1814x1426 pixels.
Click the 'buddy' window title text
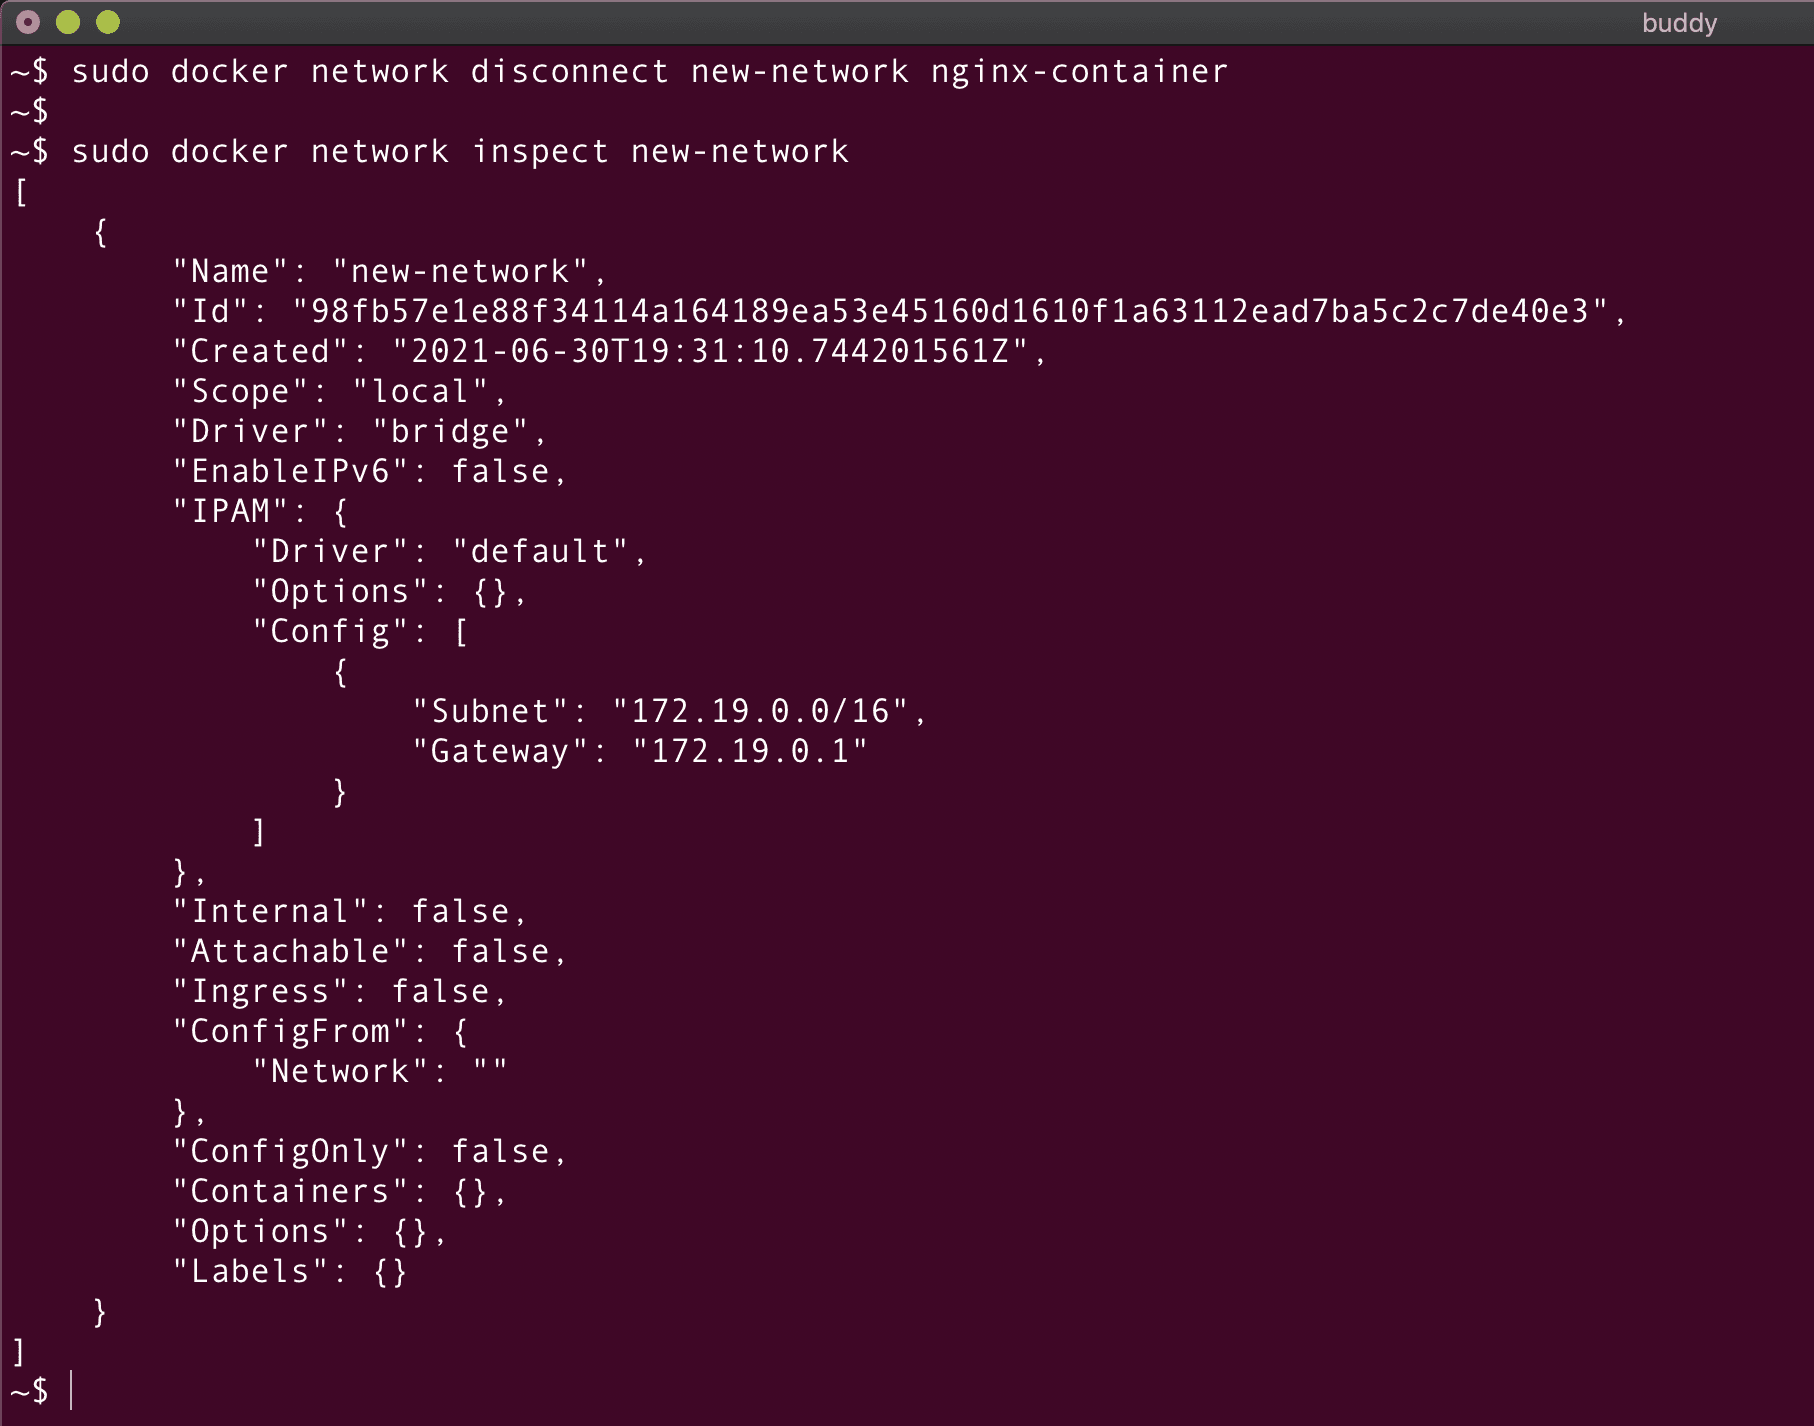tap(1679, 23)
